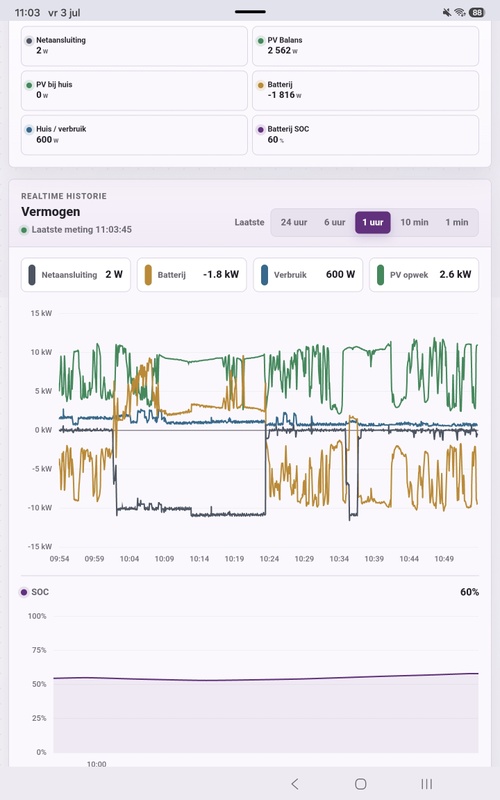Image resolution: width=500 pixels, height=800 pixels.
Task: Tap the Laatste meting 11:03:45 text
Action: point(82,230)
